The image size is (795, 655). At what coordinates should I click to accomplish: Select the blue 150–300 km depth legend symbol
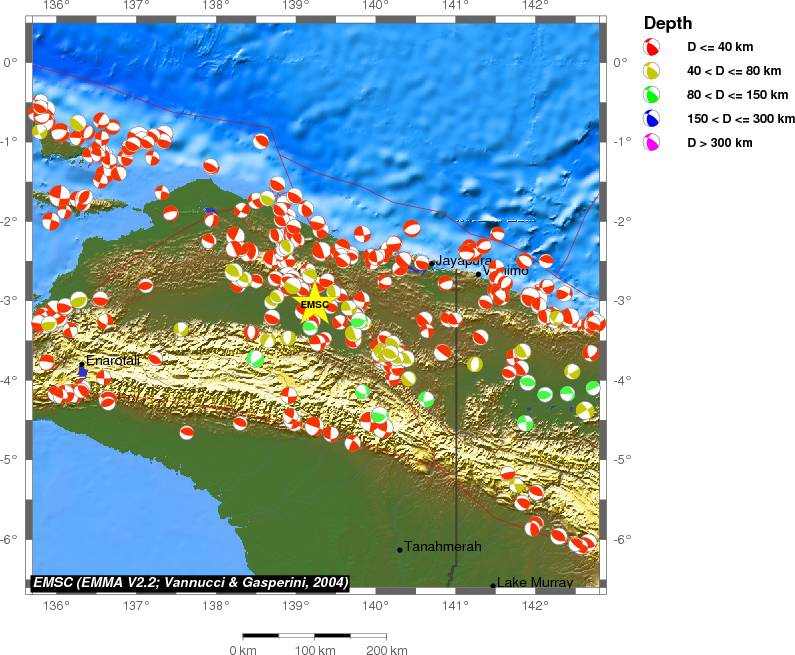652,119
